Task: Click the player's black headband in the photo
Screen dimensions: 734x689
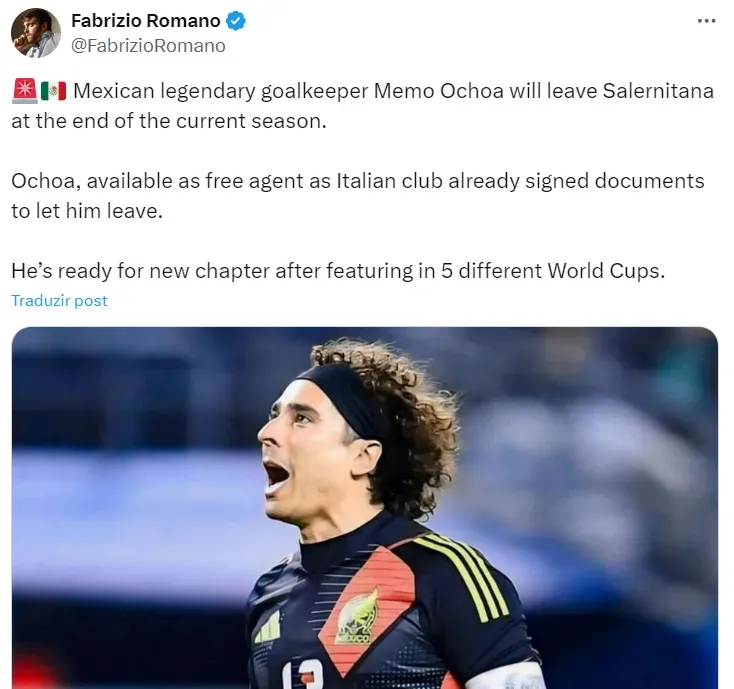Action: (344, 398)
